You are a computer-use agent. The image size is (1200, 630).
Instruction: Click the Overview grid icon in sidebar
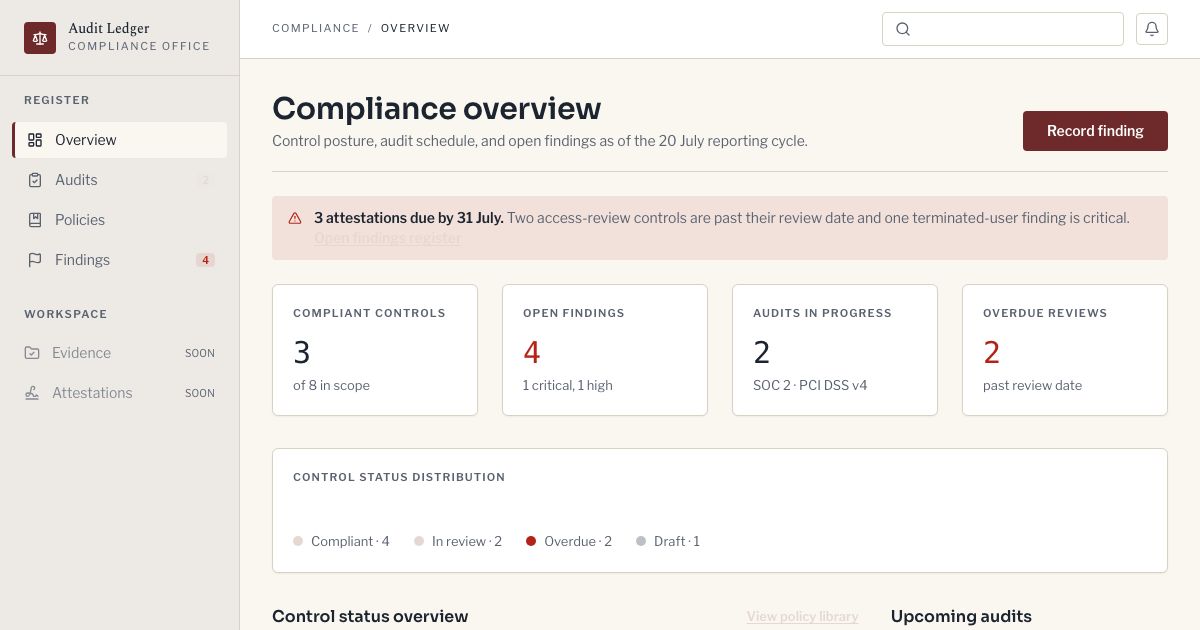tap(35, 140)
